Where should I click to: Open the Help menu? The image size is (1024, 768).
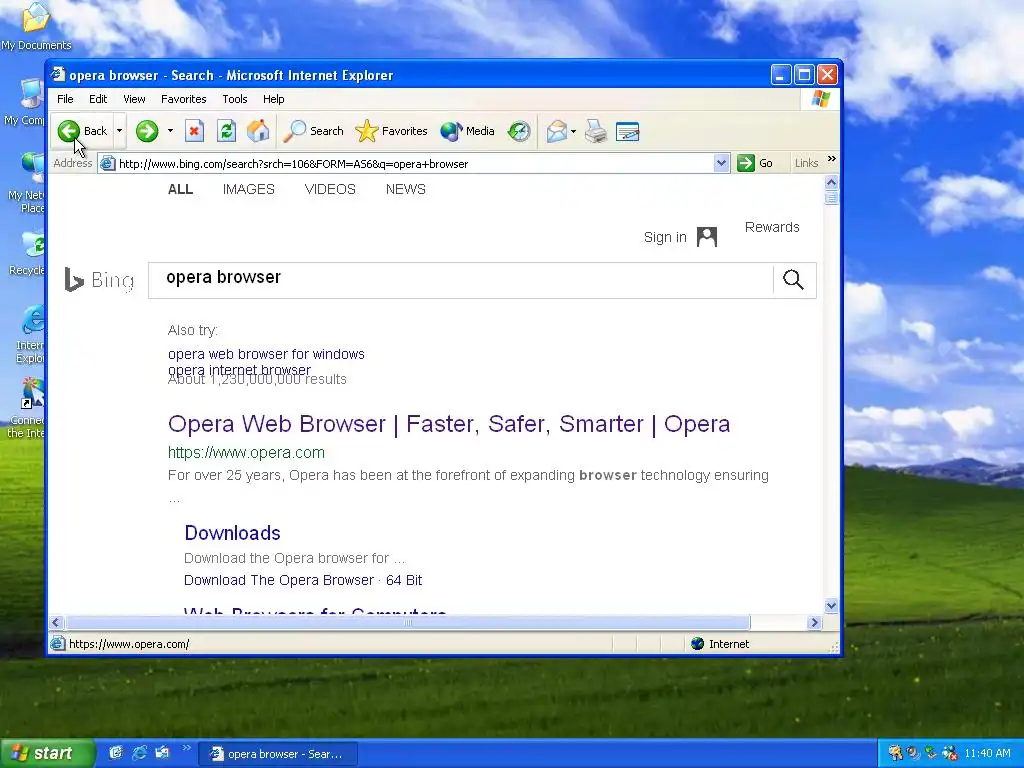click(274, 99)
